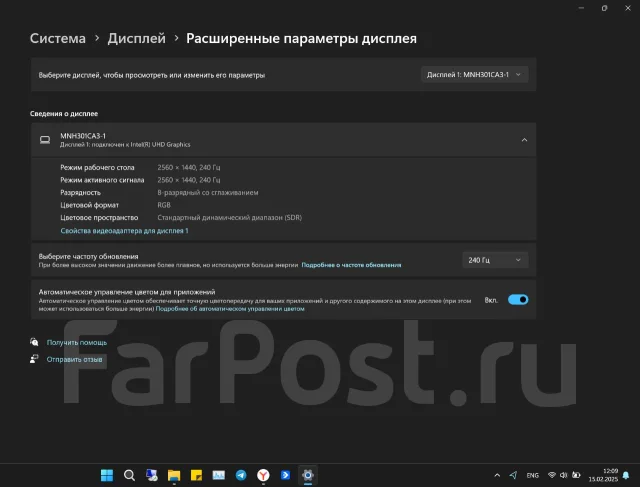640x487 pixels.
Task: Open Свойства видеоадаптера для дисплея 1 link
Action: pyautogui.click(x=124, y=231)
